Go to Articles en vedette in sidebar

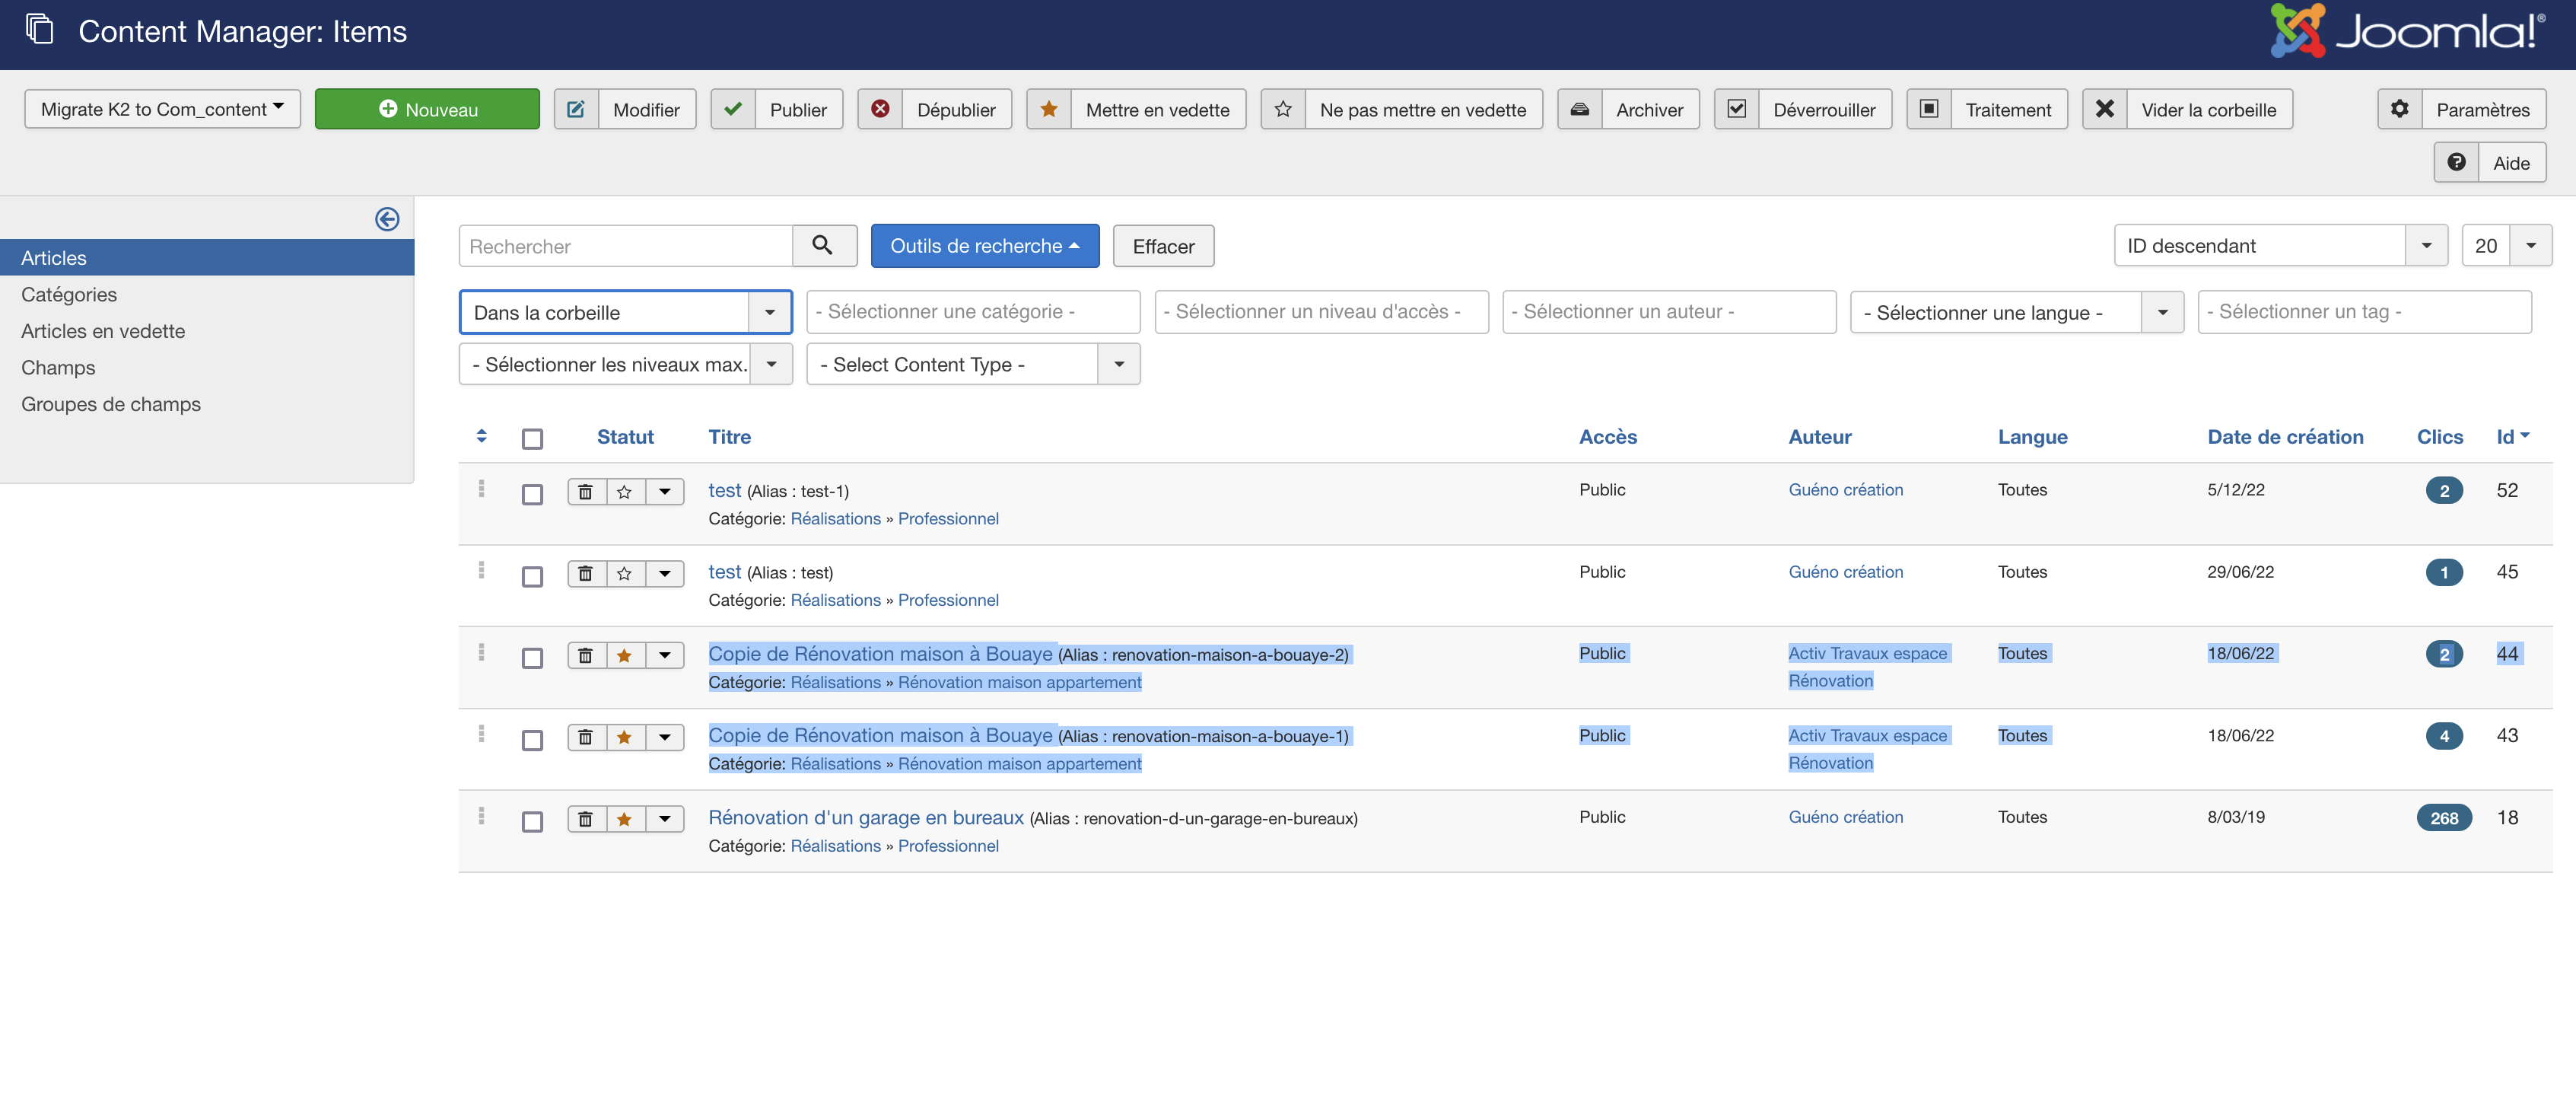coord(103,331)
